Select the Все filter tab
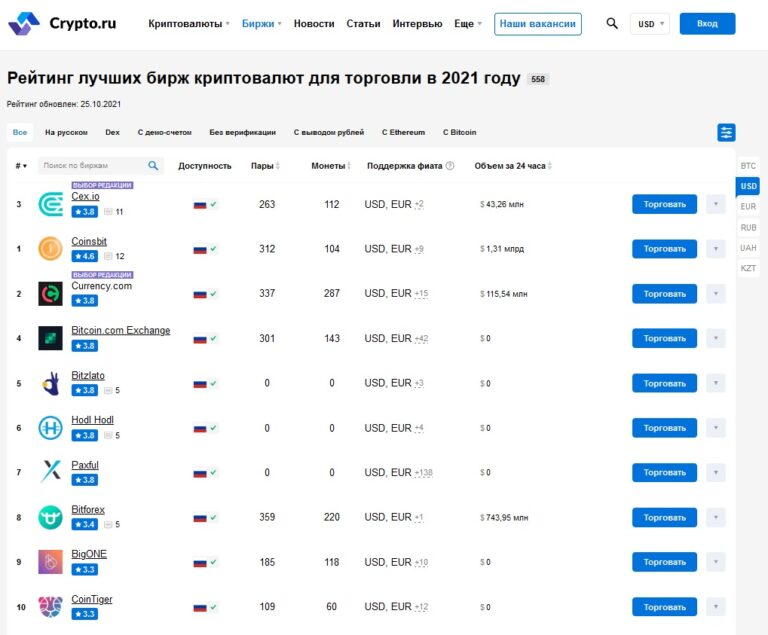 click(20, 132)
